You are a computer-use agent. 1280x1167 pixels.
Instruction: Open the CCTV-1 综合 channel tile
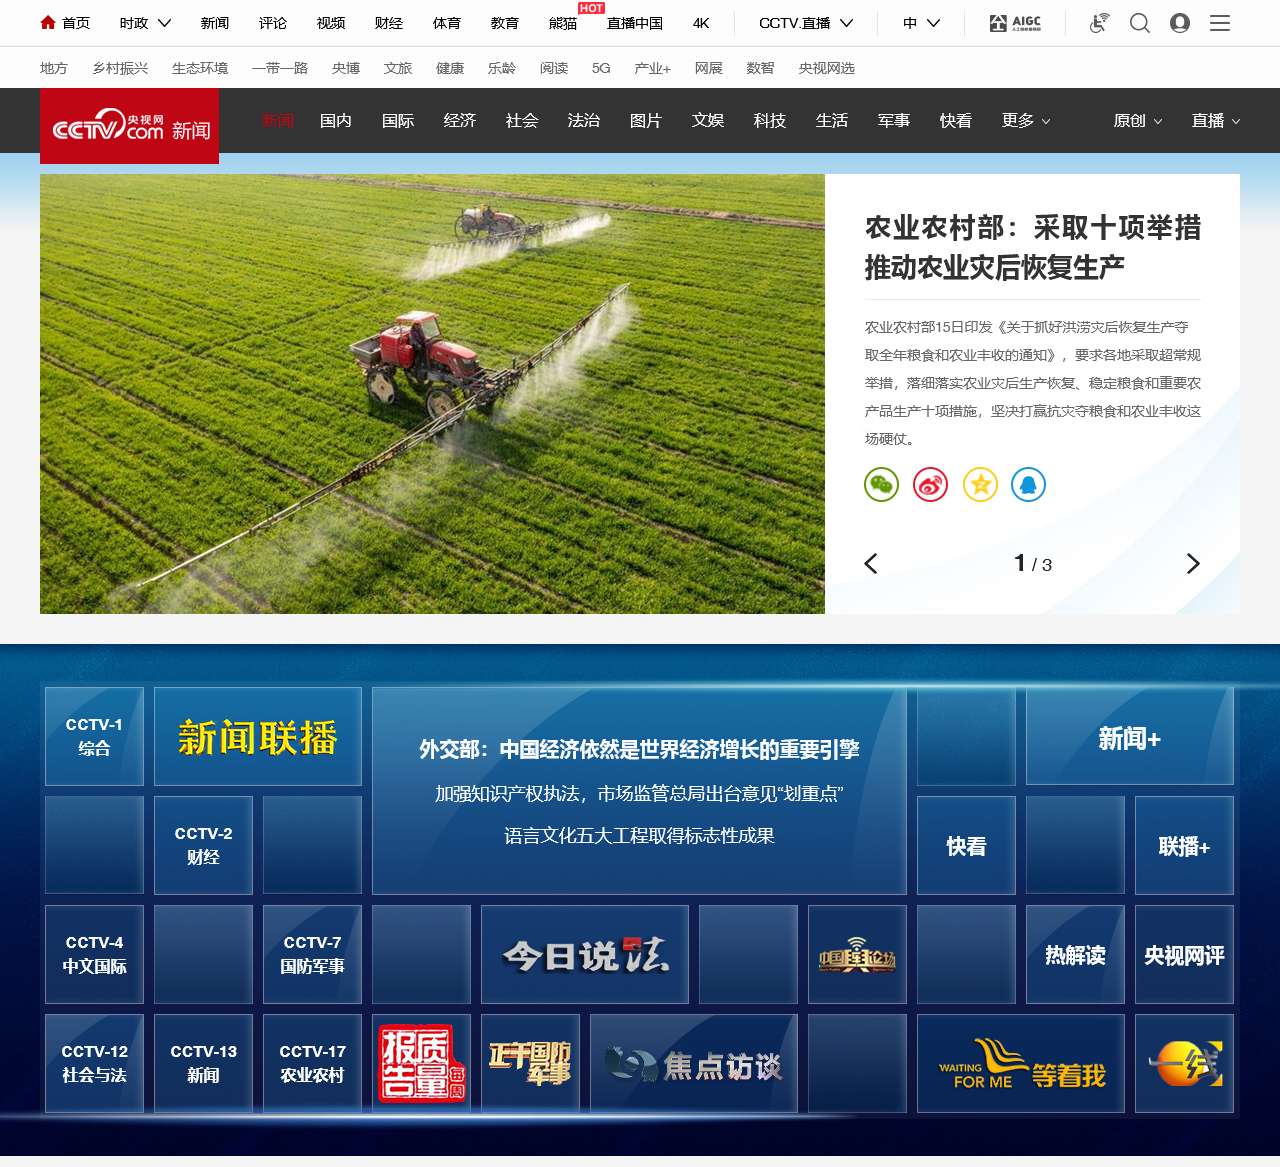click(94, 736)
